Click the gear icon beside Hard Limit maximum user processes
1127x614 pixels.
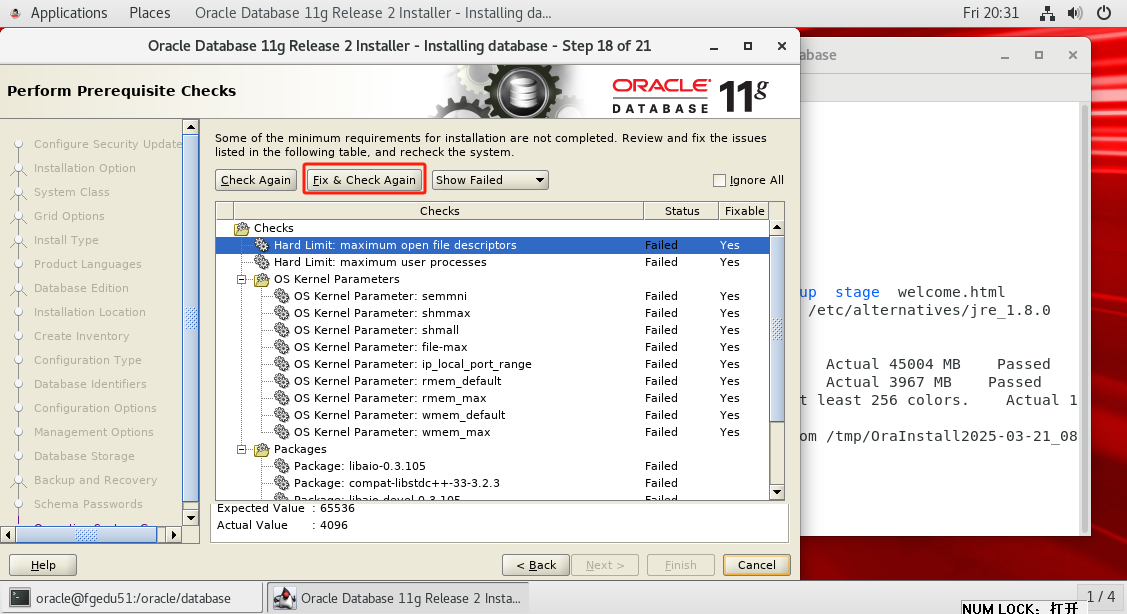click(x=262, y=262)
